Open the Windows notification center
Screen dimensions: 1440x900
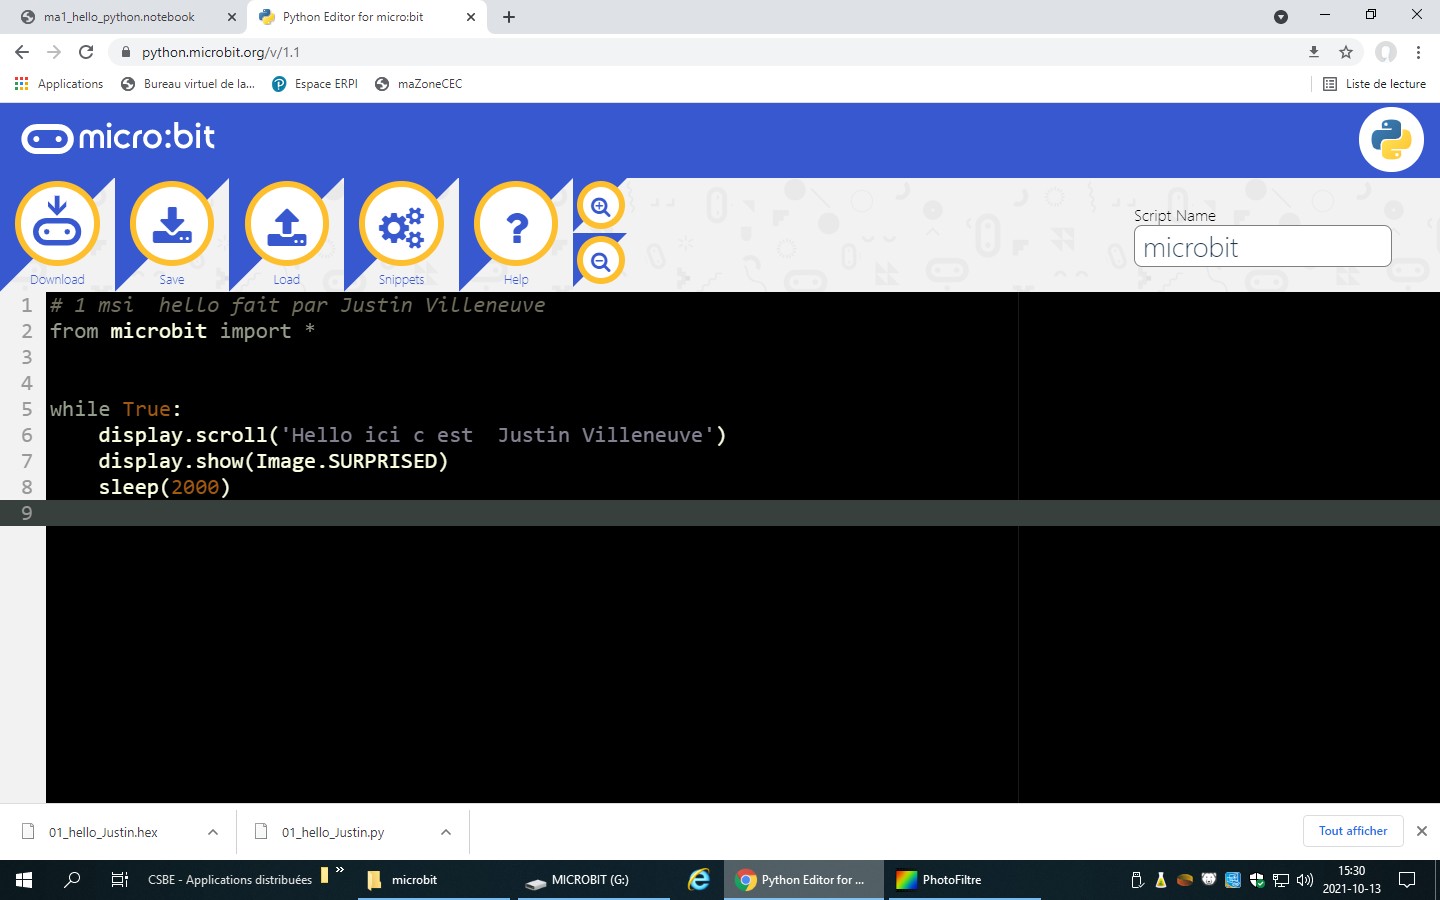click(x=1407, y=880)
